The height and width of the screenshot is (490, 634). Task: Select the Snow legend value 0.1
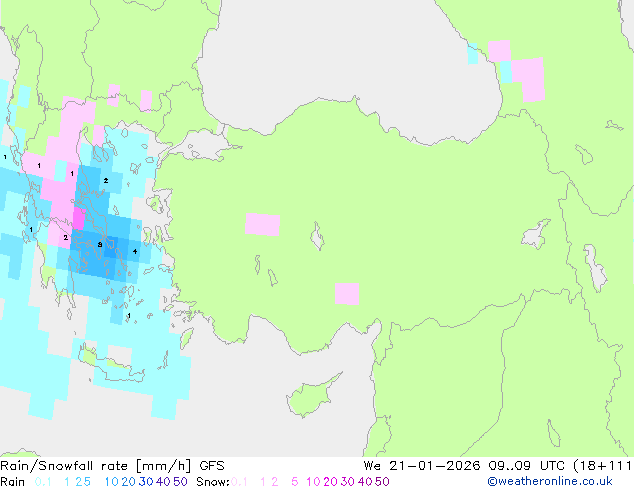(239, 482)
